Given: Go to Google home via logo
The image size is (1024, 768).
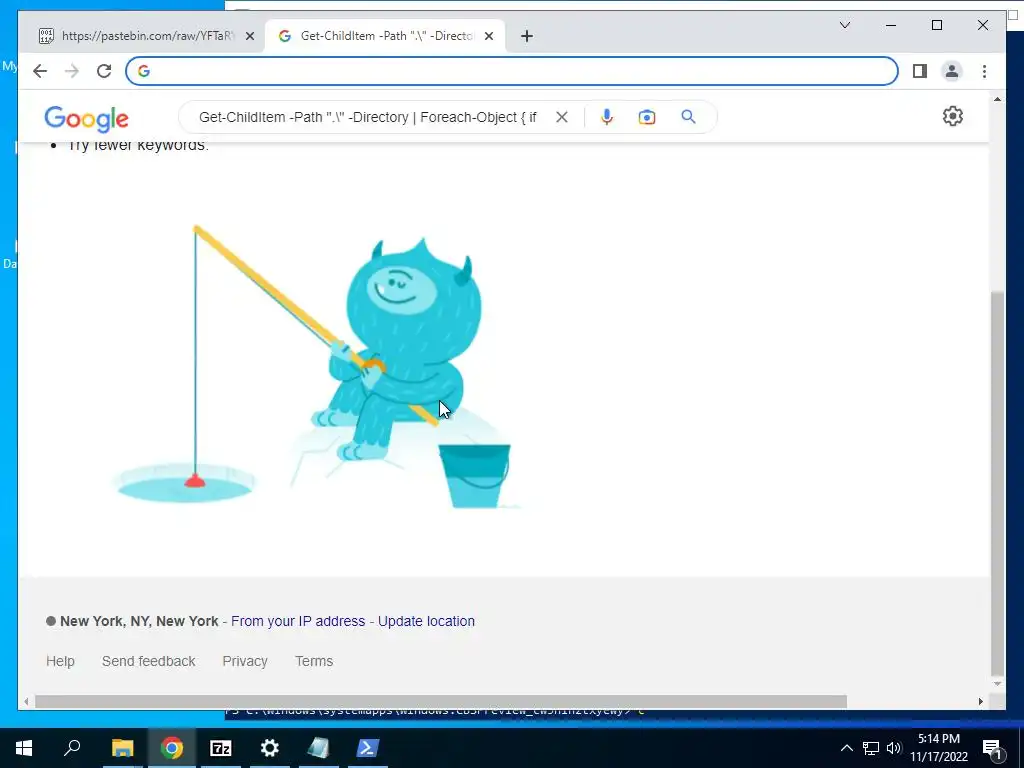Looking at the screenshot, I should (x=86, y=119).
